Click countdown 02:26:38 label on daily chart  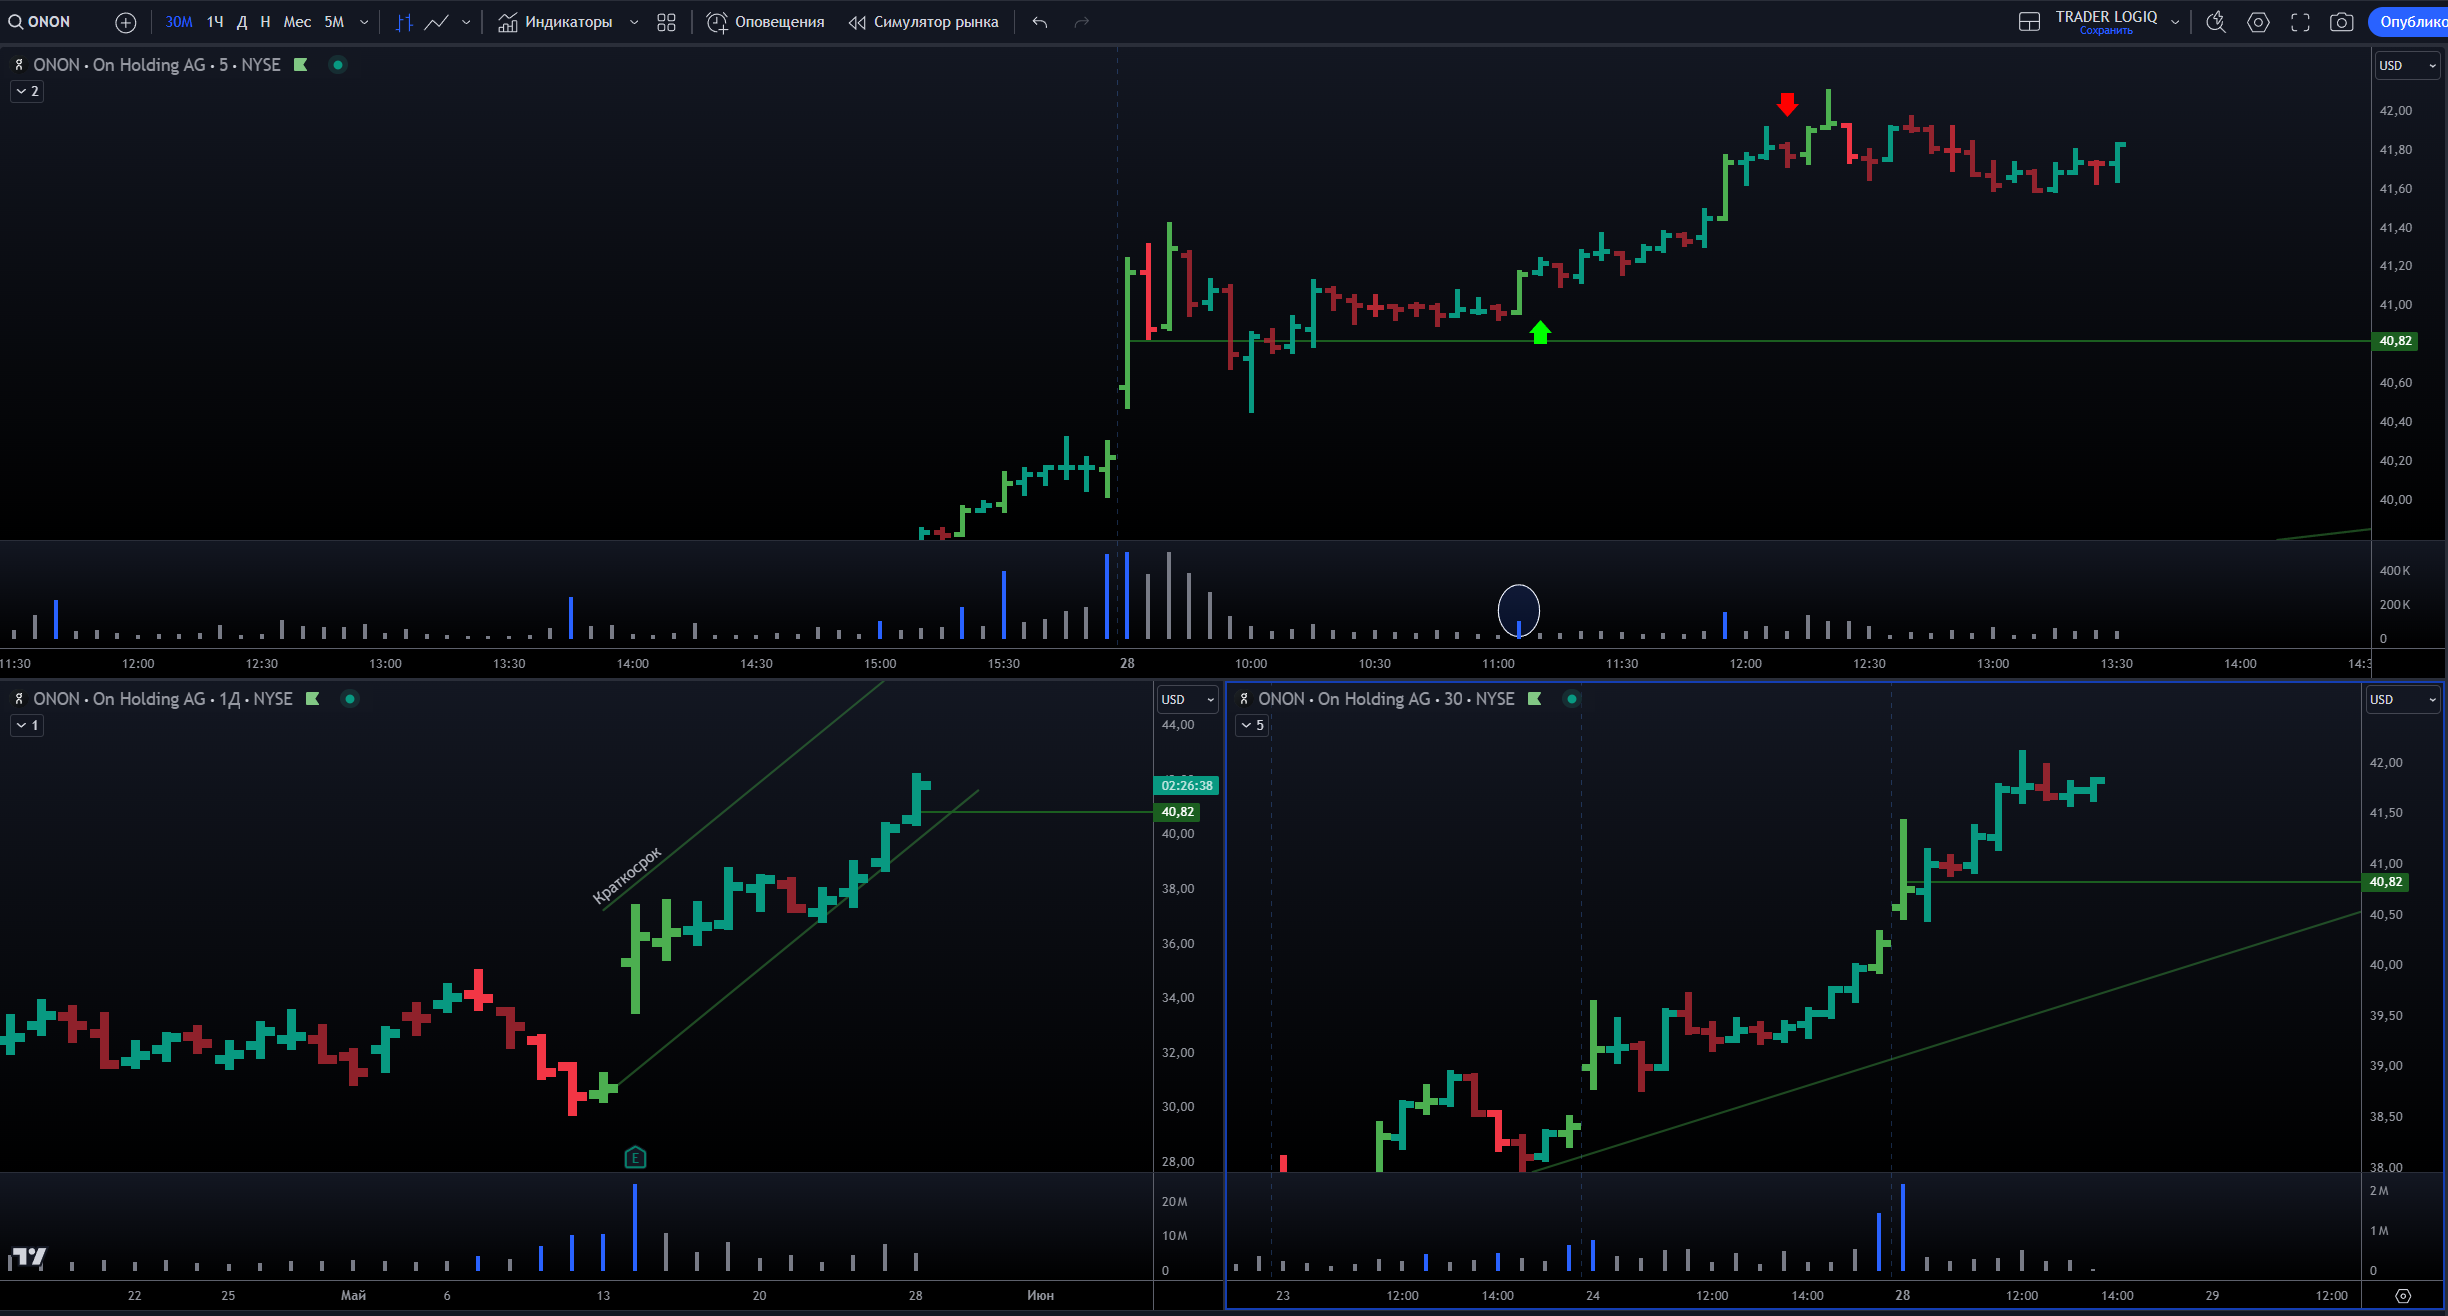1186,786
